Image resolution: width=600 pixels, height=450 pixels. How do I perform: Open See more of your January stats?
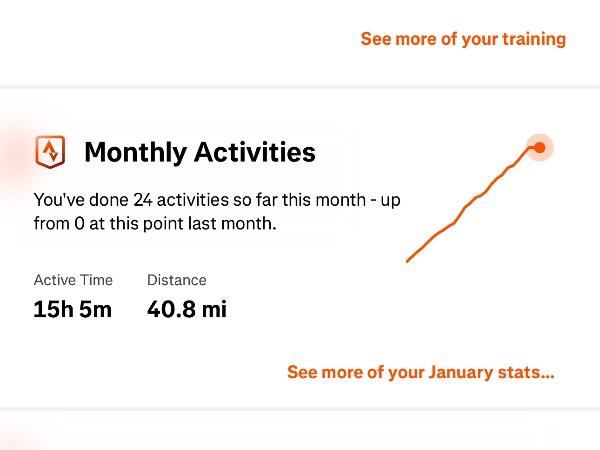[x=420, y=373]
